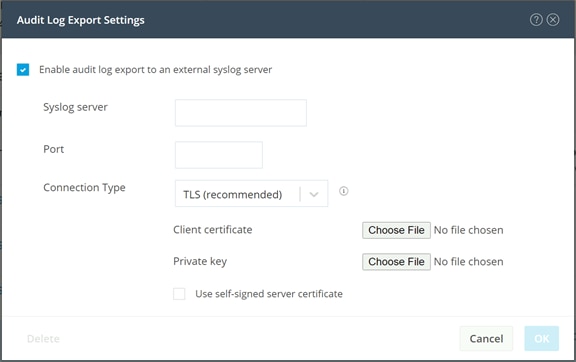The image size is (576, 362).
Task: Open the help question mark icon
Action: coord(536,20)
